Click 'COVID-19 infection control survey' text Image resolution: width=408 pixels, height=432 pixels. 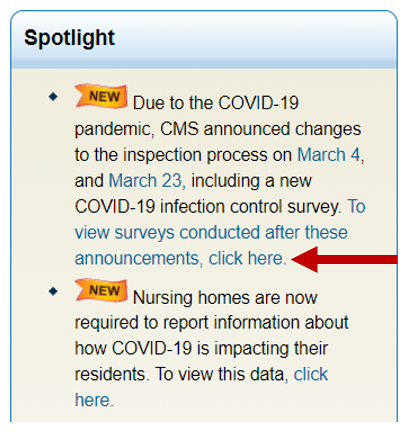208,207
